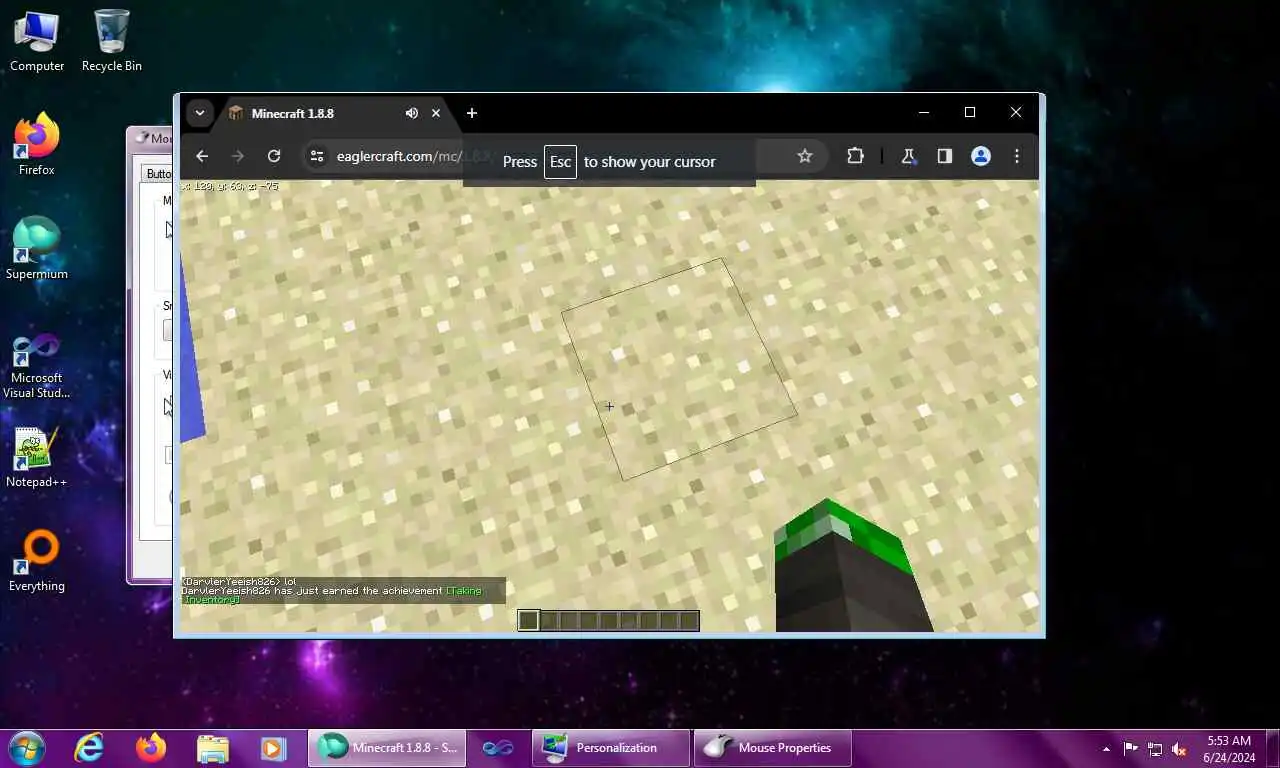1280x768 pixels.
Task: Switch to Personalization taskbar window
Action: (x=610, y=748)
